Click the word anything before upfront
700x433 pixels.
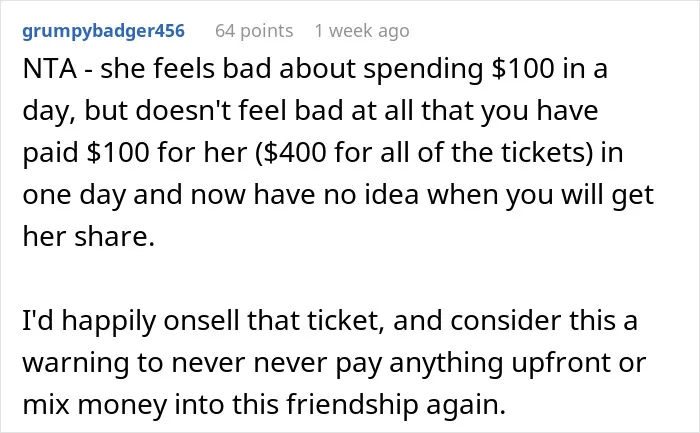[446, 364]
